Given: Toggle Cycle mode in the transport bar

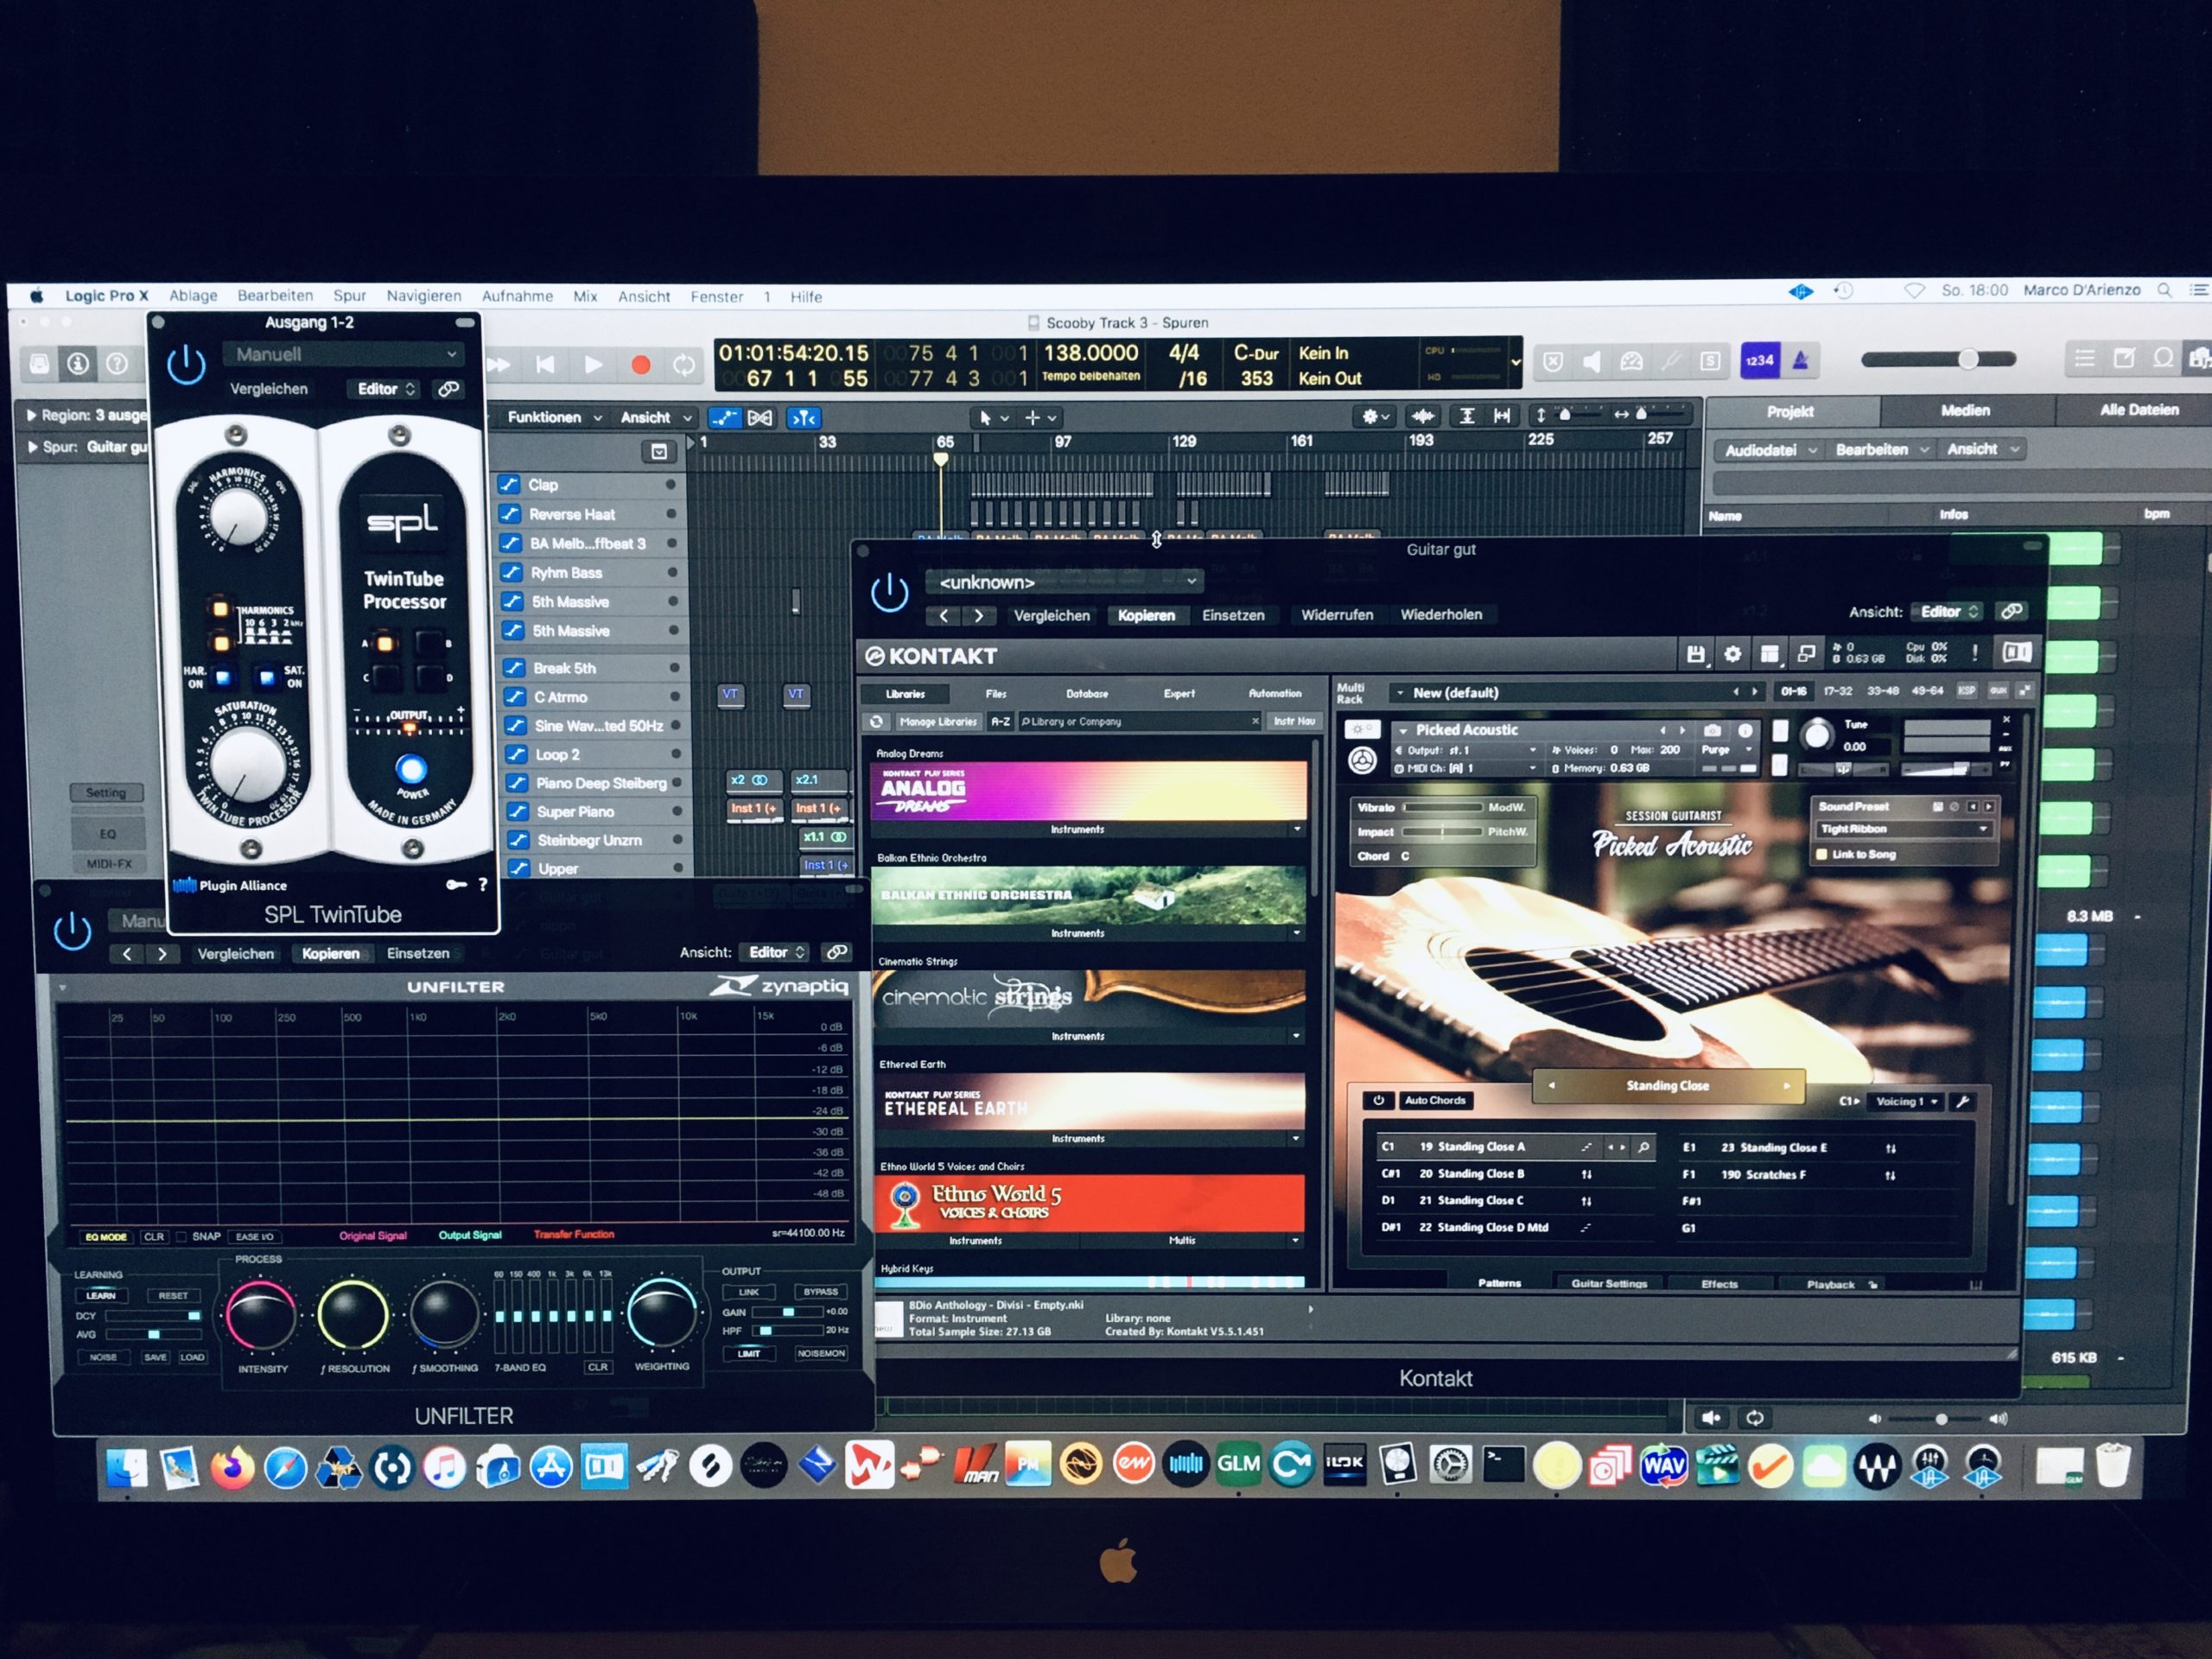Looking at the screenshot, I should point(684,365).
